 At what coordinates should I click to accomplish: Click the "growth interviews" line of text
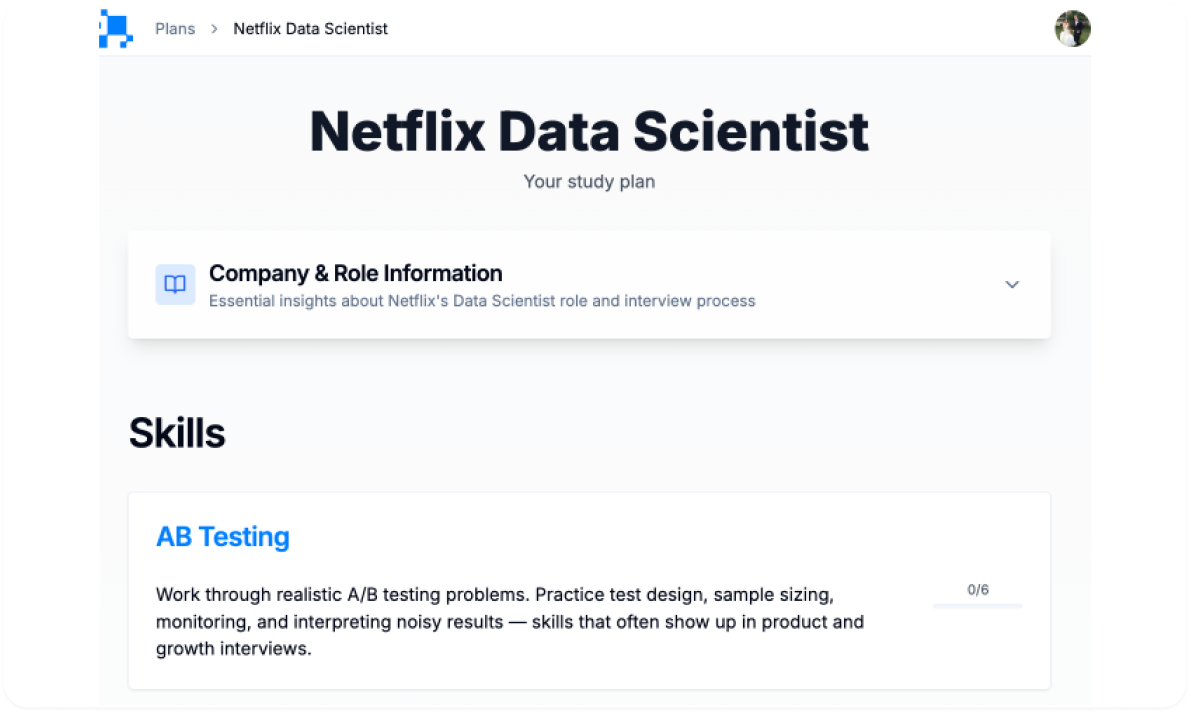click(234, 649)
